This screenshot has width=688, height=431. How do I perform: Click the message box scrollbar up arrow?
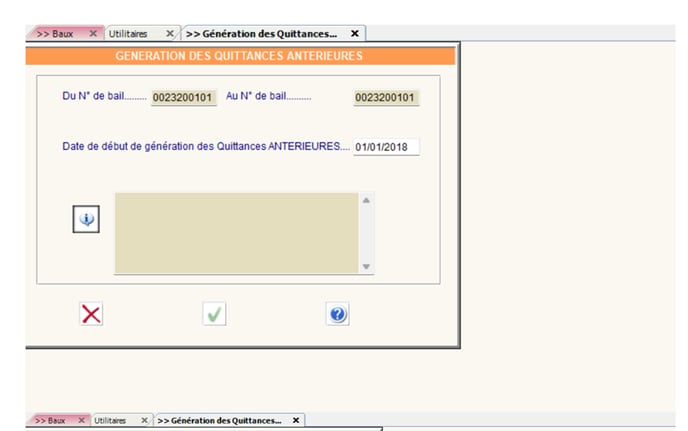tap(366, 200)
